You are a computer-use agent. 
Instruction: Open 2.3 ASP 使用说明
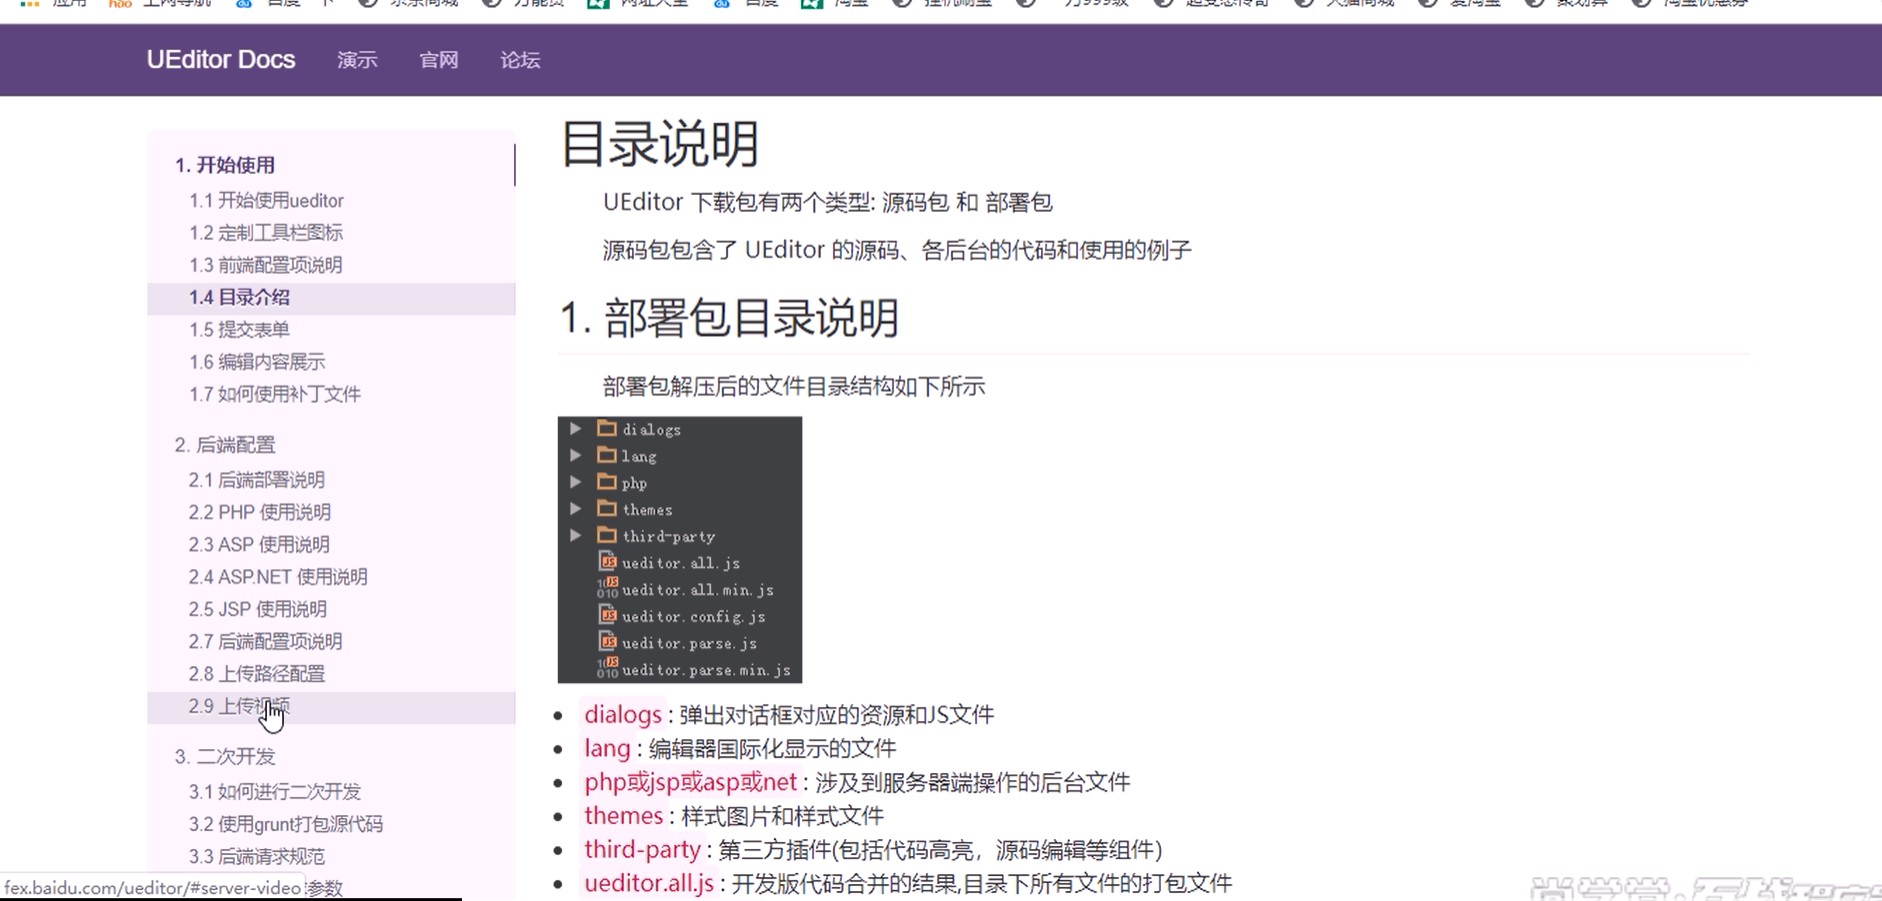(x=259, y=544)
